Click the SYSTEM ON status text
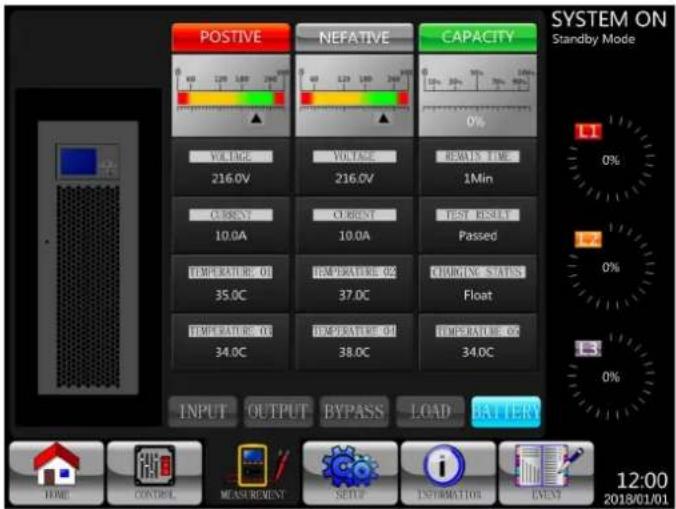The height and width of the screenshot is (509, 676). click(609, 19)
